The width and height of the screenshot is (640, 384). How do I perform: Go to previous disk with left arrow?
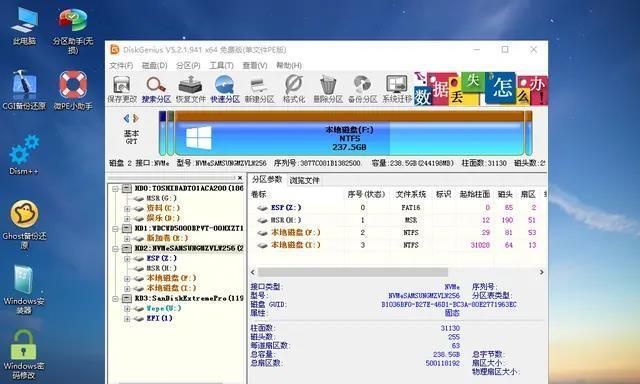coord(126,118)
